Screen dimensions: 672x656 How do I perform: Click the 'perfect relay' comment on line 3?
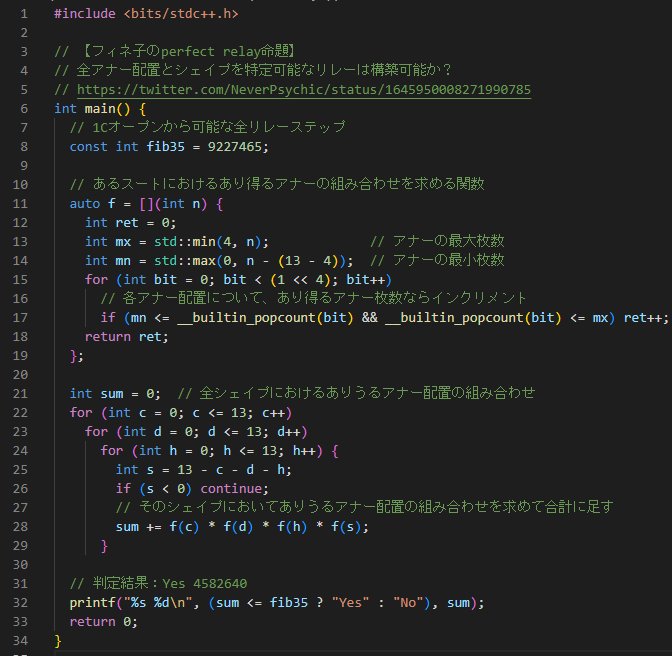pos(175,51)
